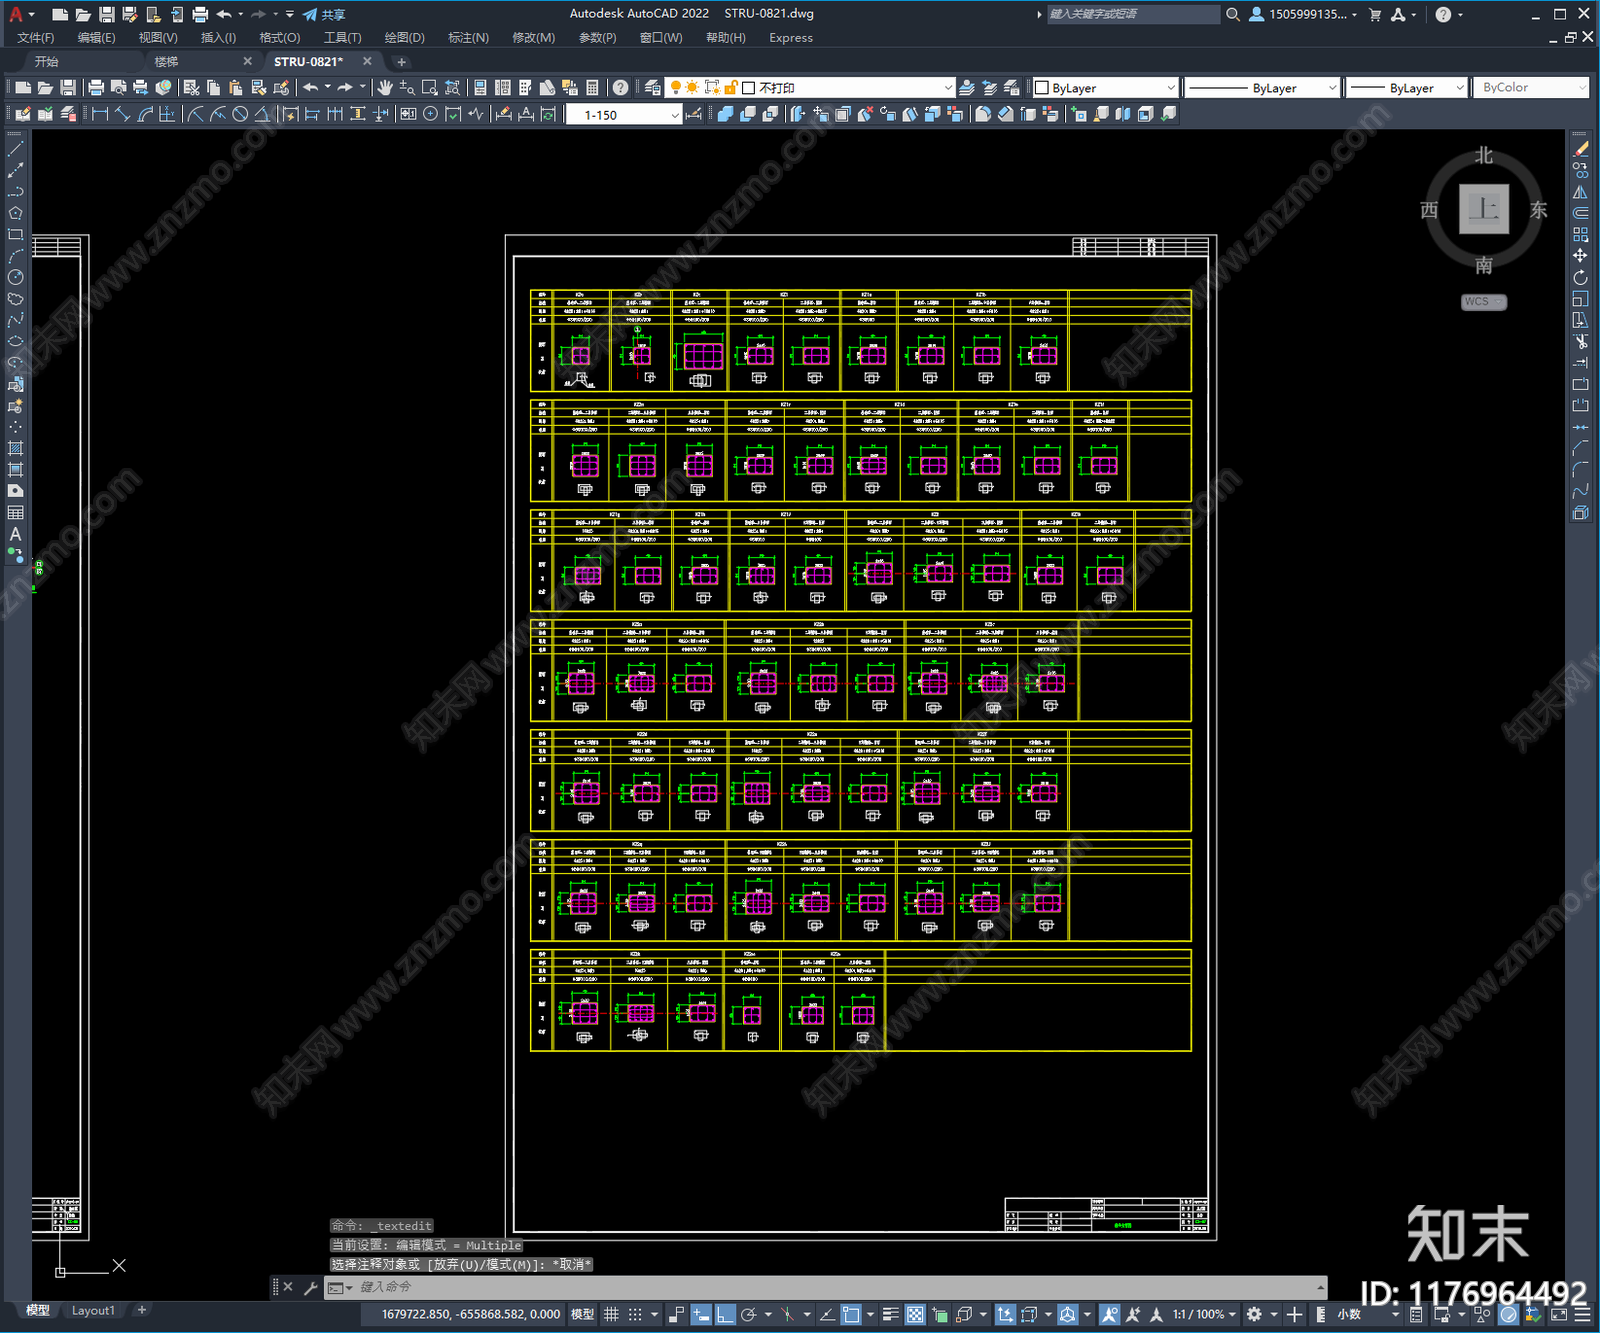Click the 上 top face of the ViewCube
The image size is (1600, 1333).
[x=1483, y=209]
